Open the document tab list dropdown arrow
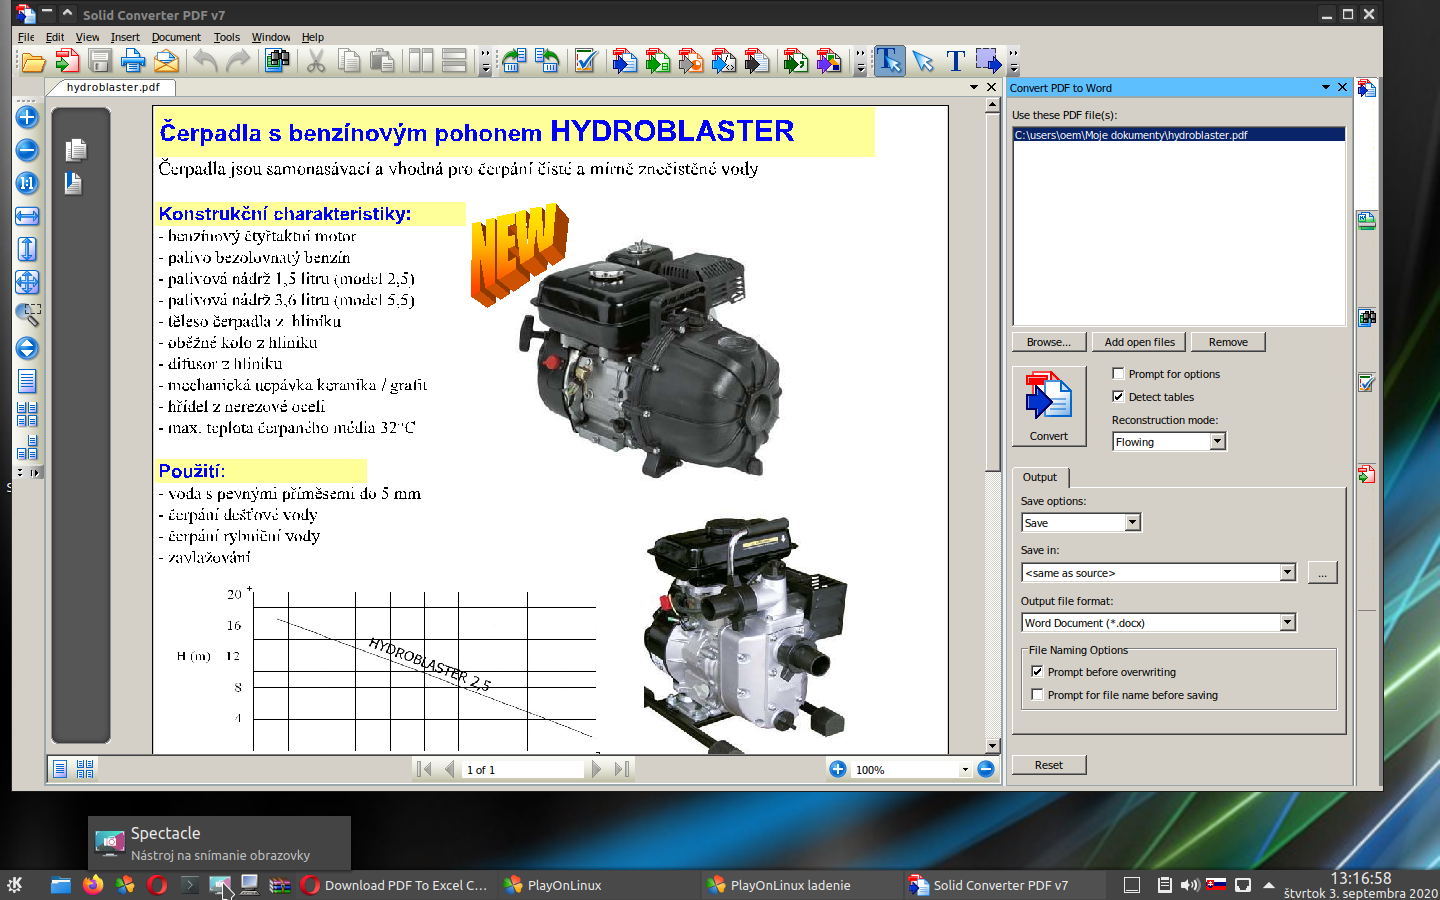The height and width of the screenshot is (900, 1440). pyautogui.click(x=974, y=87)
